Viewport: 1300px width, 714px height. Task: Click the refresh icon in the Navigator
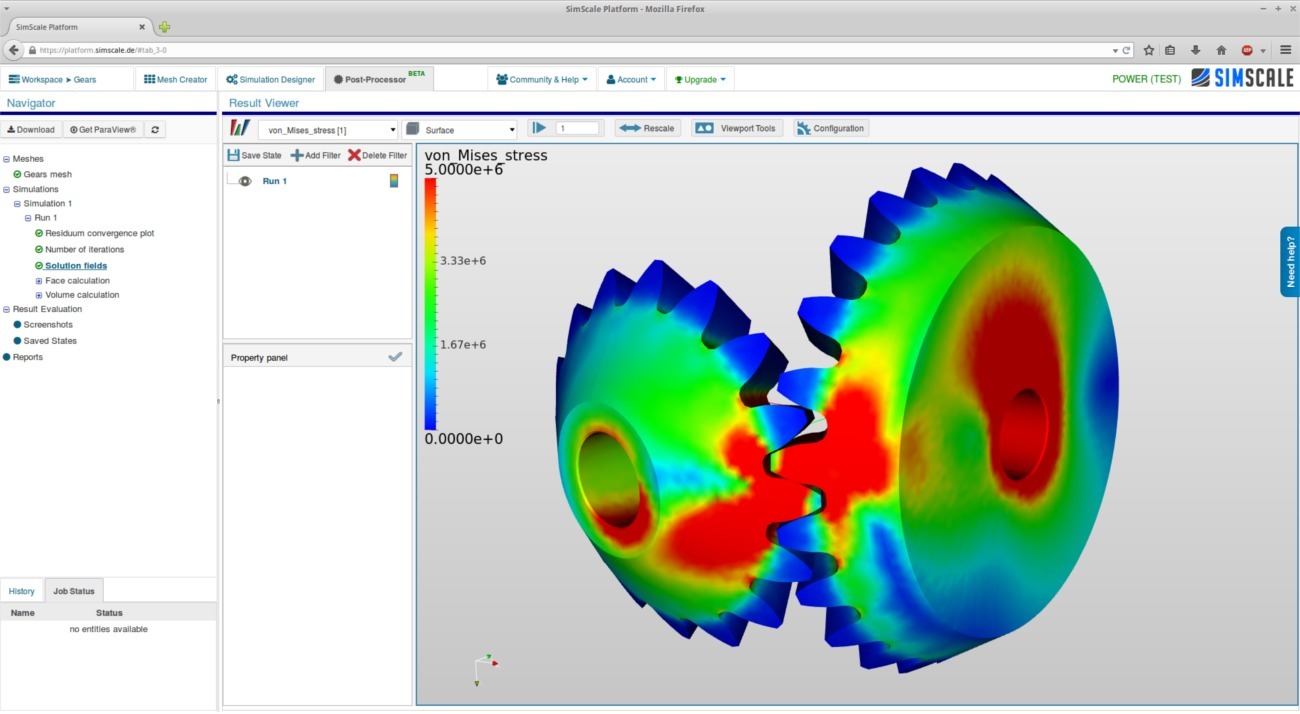point(155,129)
